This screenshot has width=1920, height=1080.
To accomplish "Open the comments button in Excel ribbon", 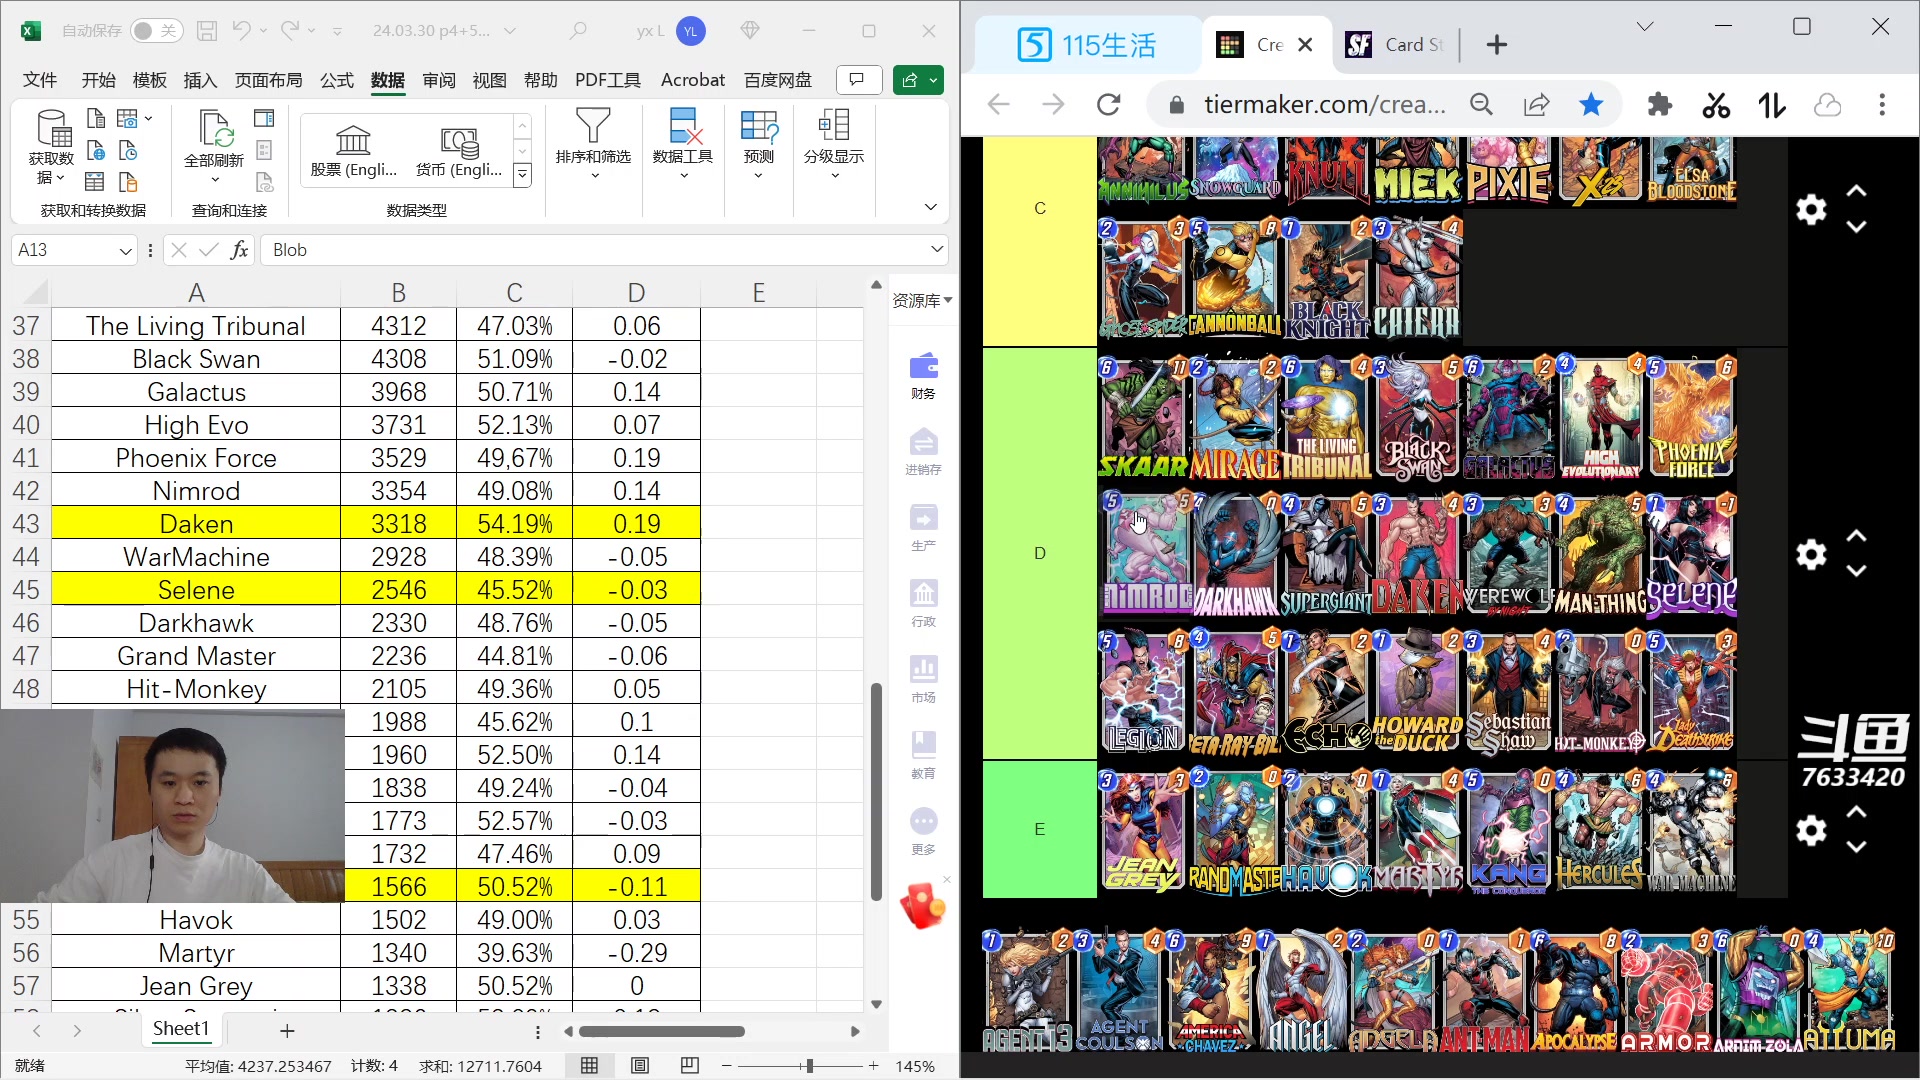I will 858,80.
